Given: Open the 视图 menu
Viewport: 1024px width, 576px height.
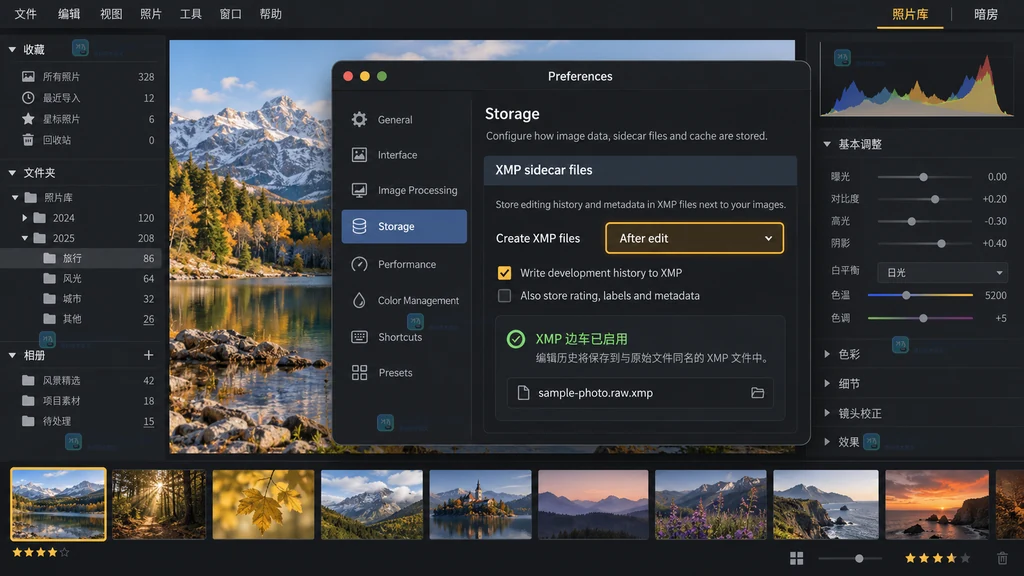Looking at the screenshot, I should click(x=111, y=14).
